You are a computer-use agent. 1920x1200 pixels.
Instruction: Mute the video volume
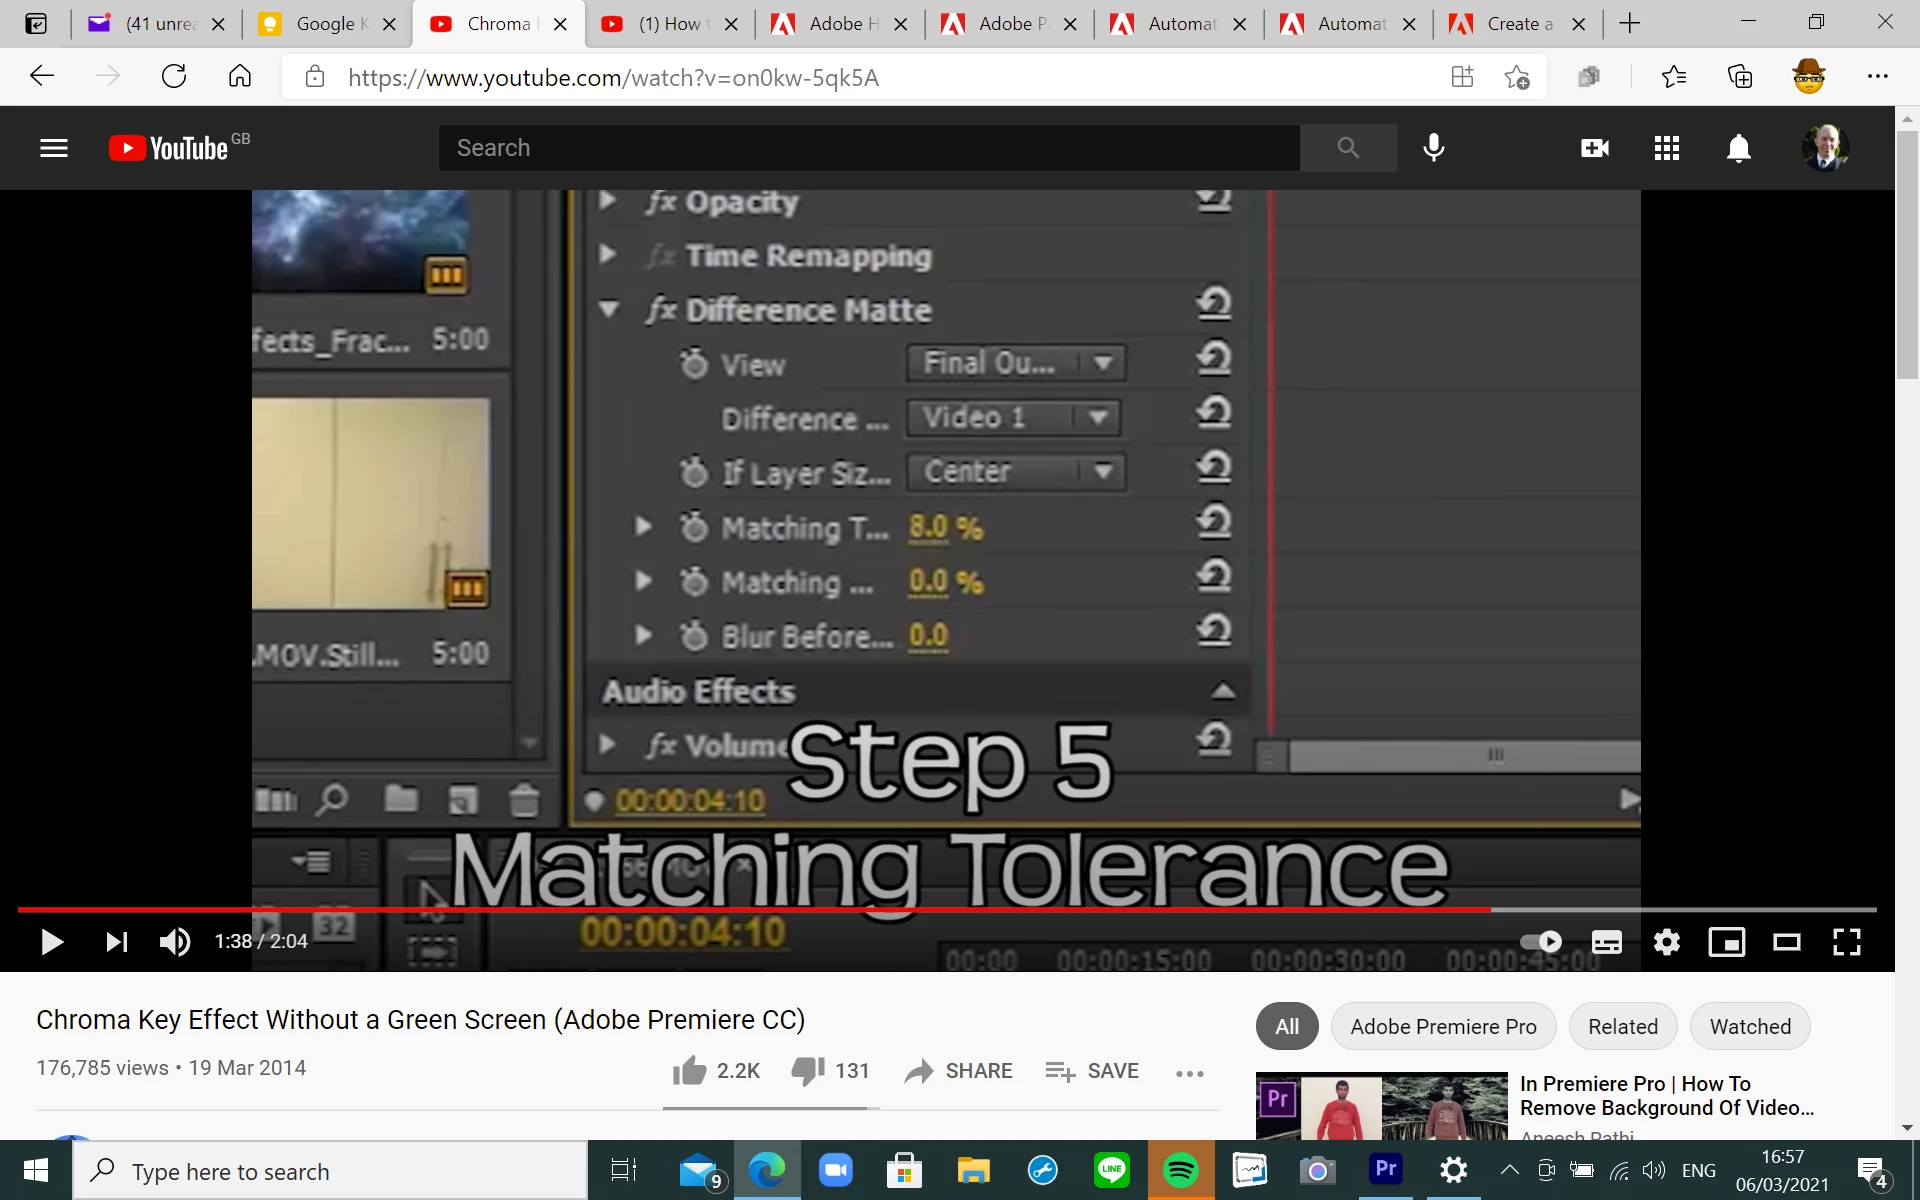[x=175, y=942]
